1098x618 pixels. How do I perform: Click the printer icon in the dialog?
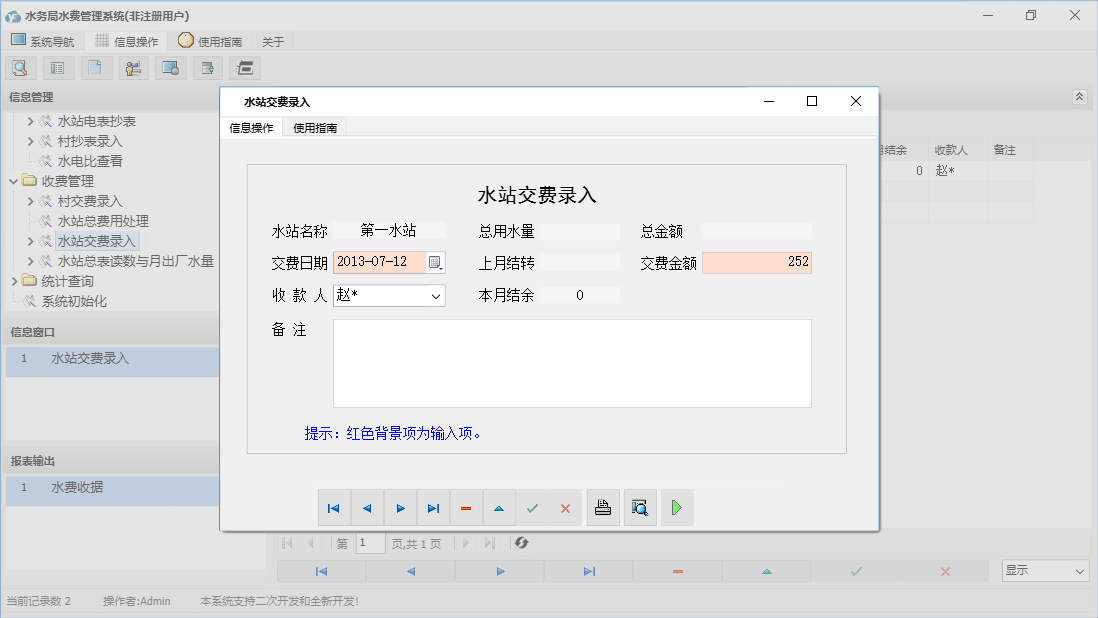pos(603,507)
